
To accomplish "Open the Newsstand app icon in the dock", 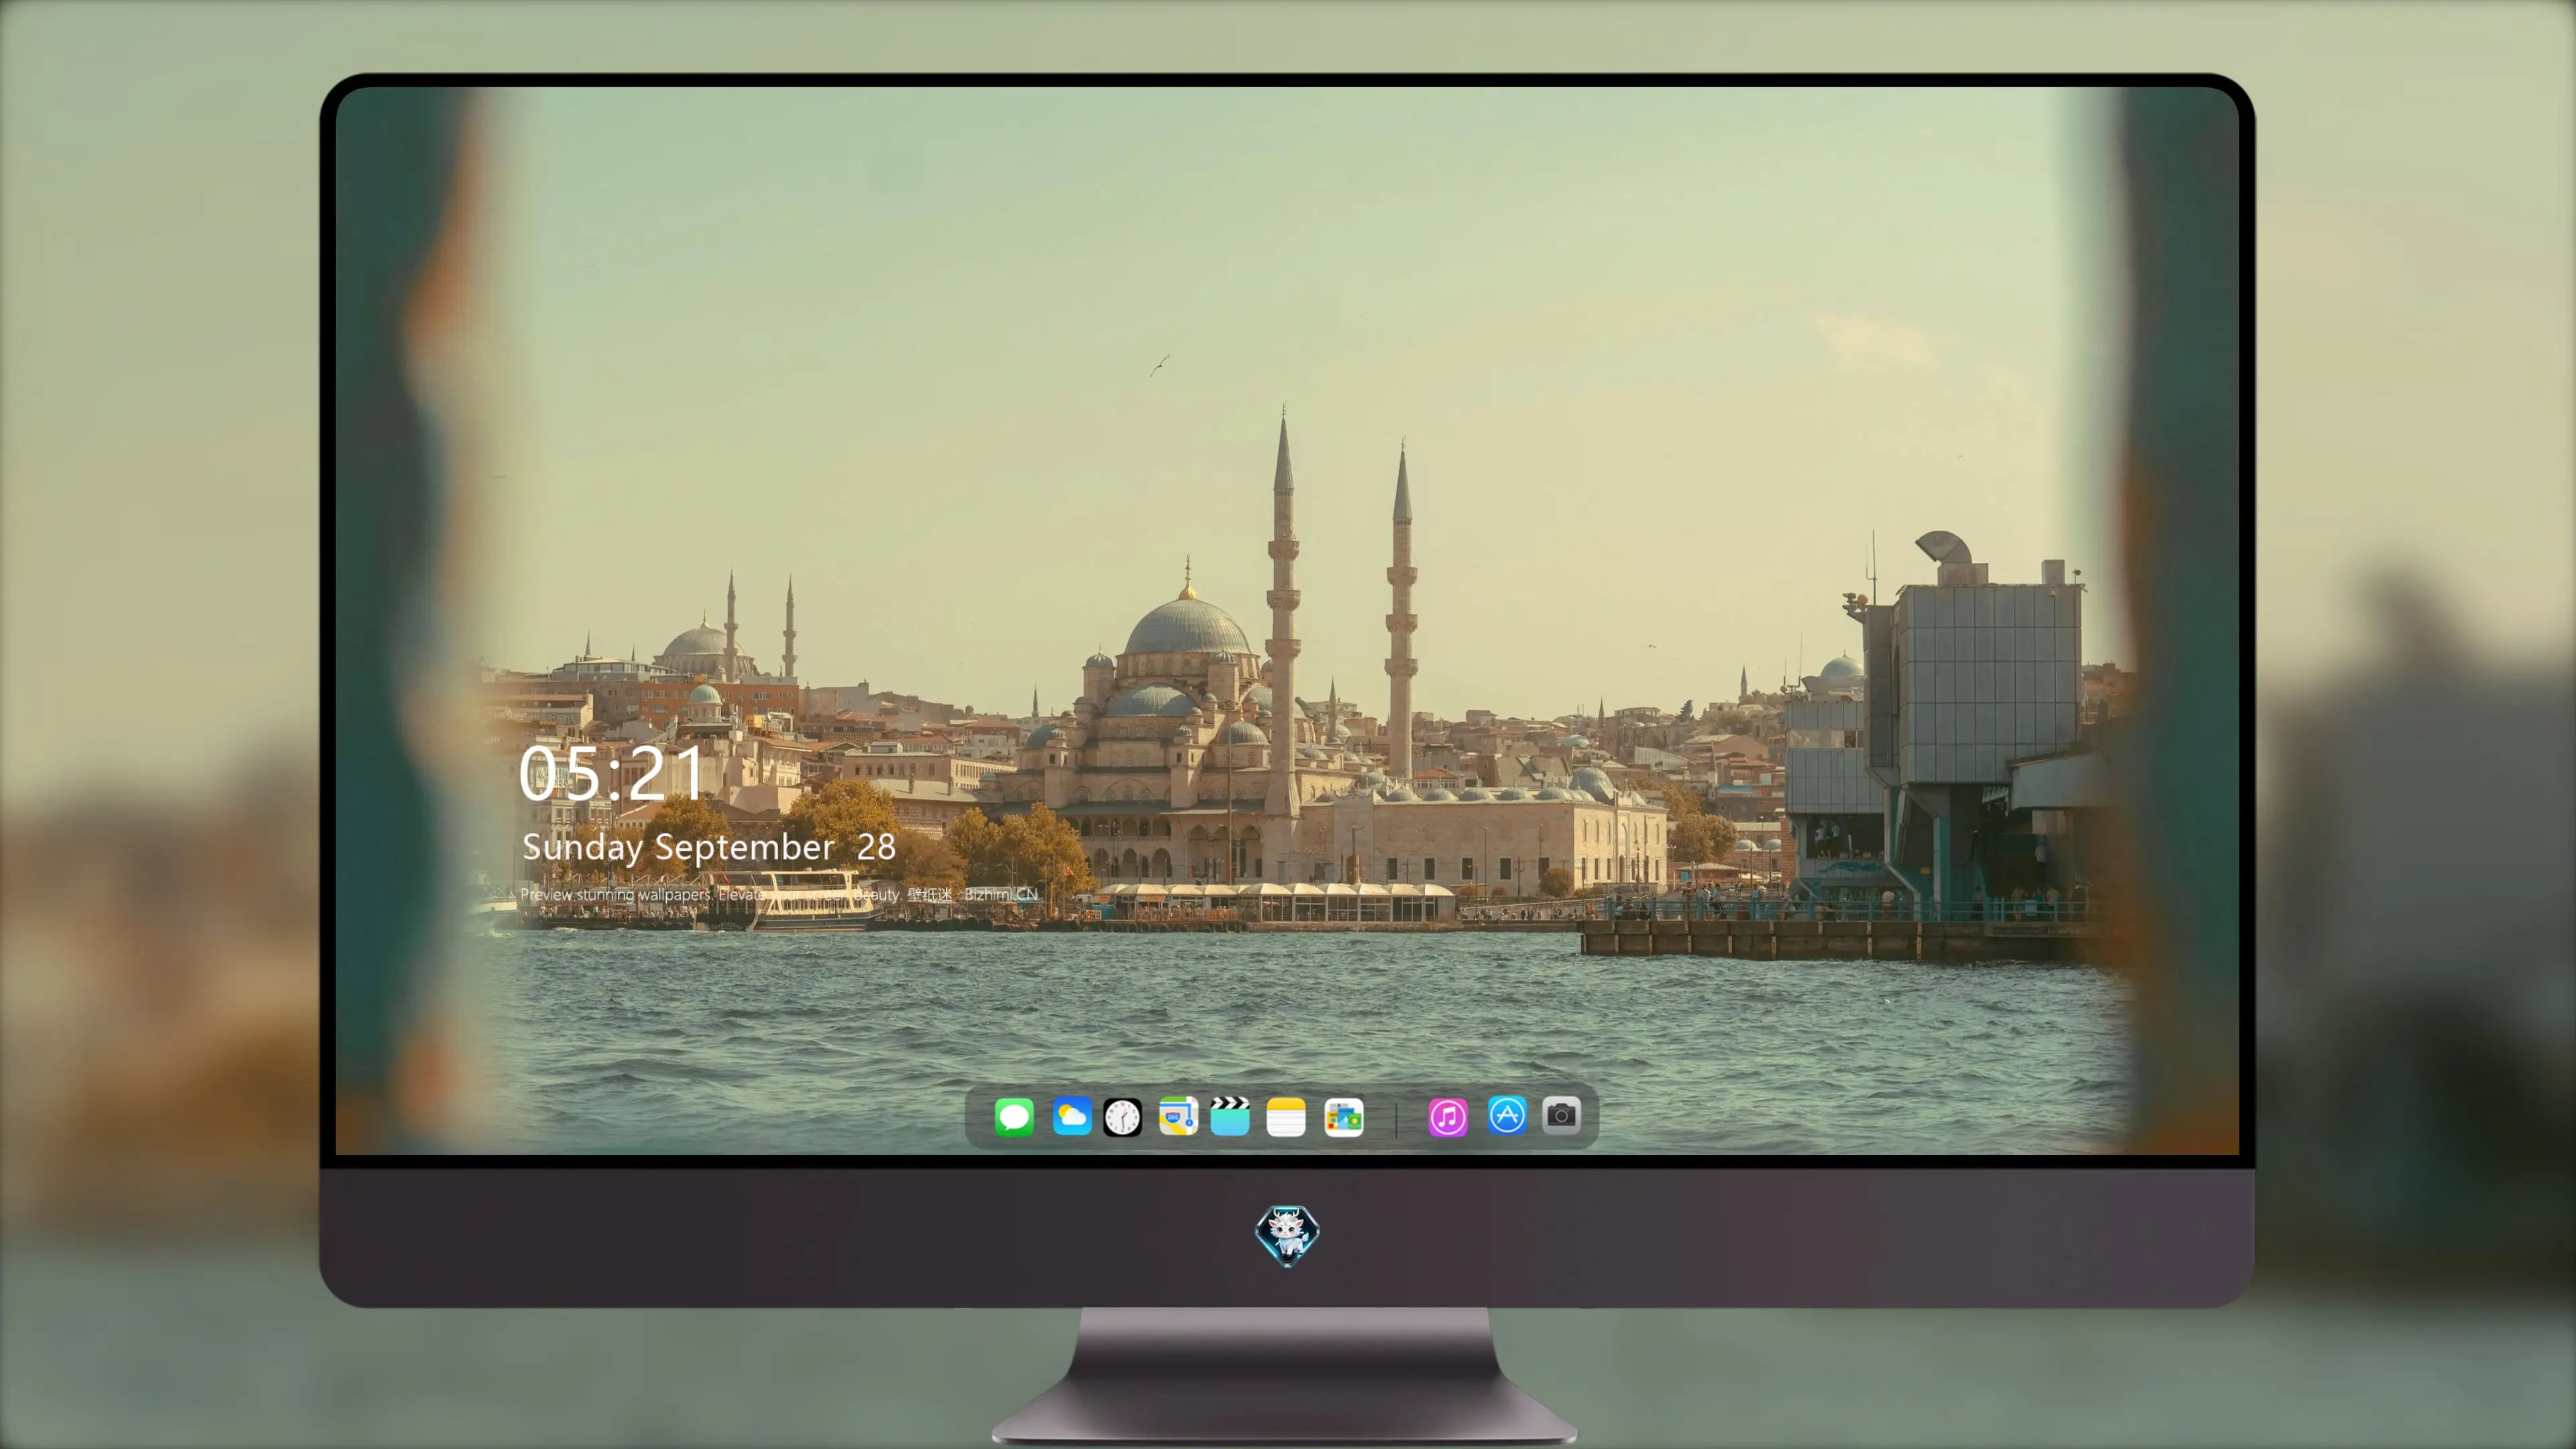I will (x=1343, y=1117).
